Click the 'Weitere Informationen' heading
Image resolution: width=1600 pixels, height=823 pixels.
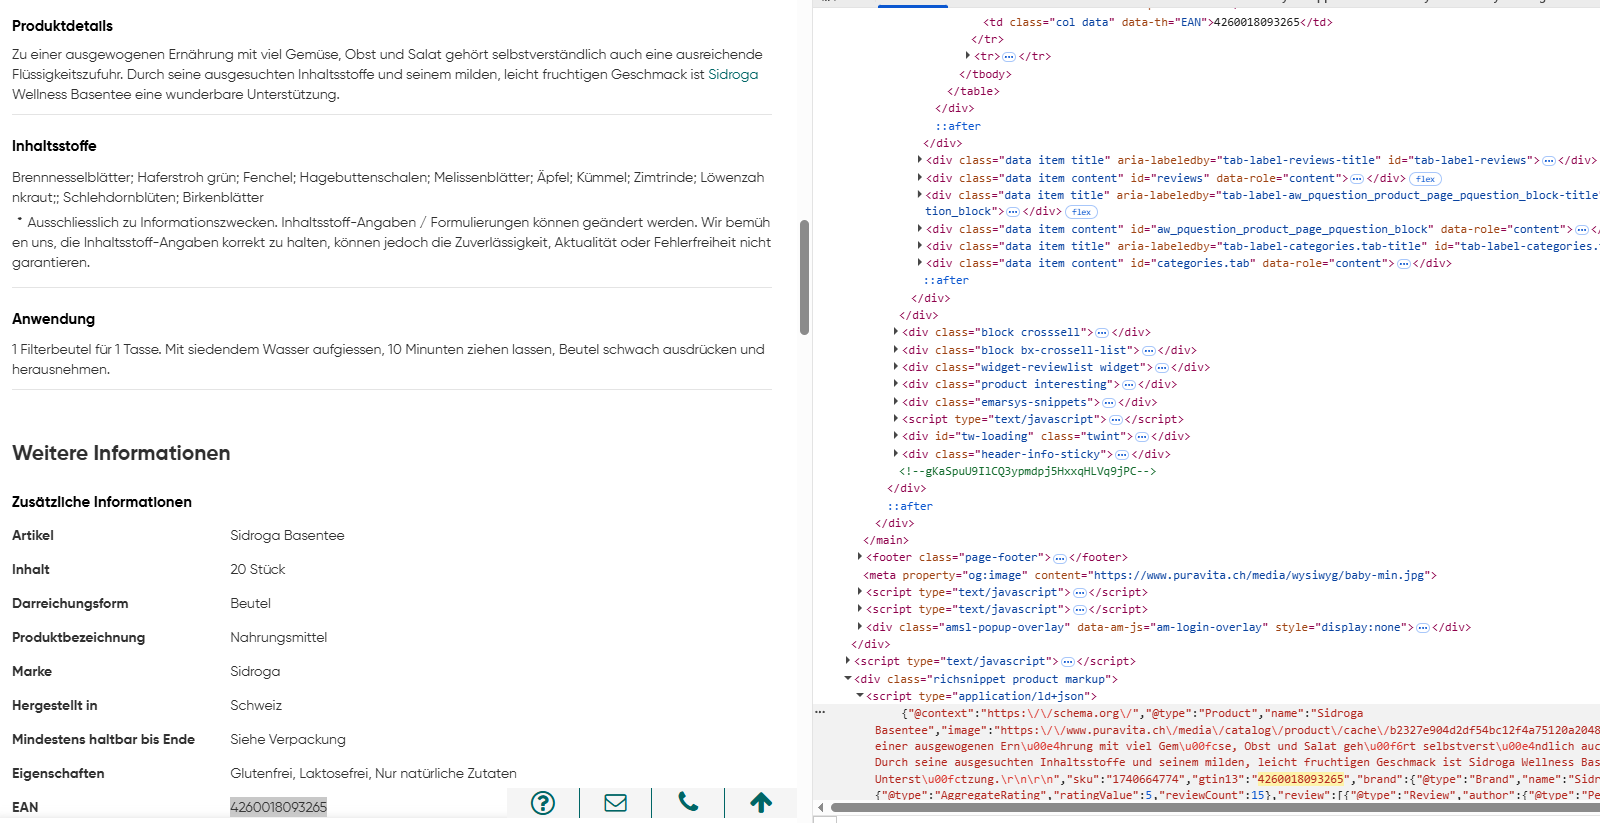coord(121,453)
